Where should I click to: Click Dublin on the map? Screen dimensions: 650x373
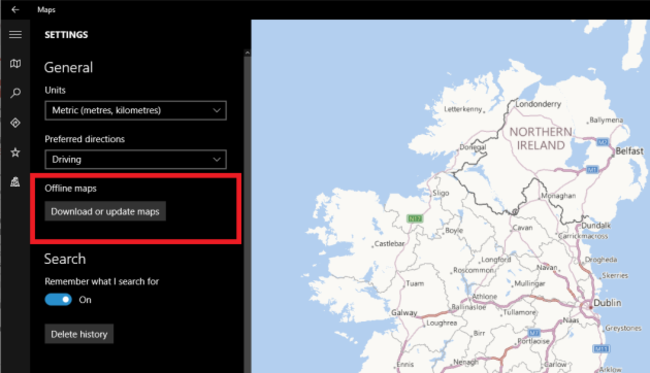point(607,303)
